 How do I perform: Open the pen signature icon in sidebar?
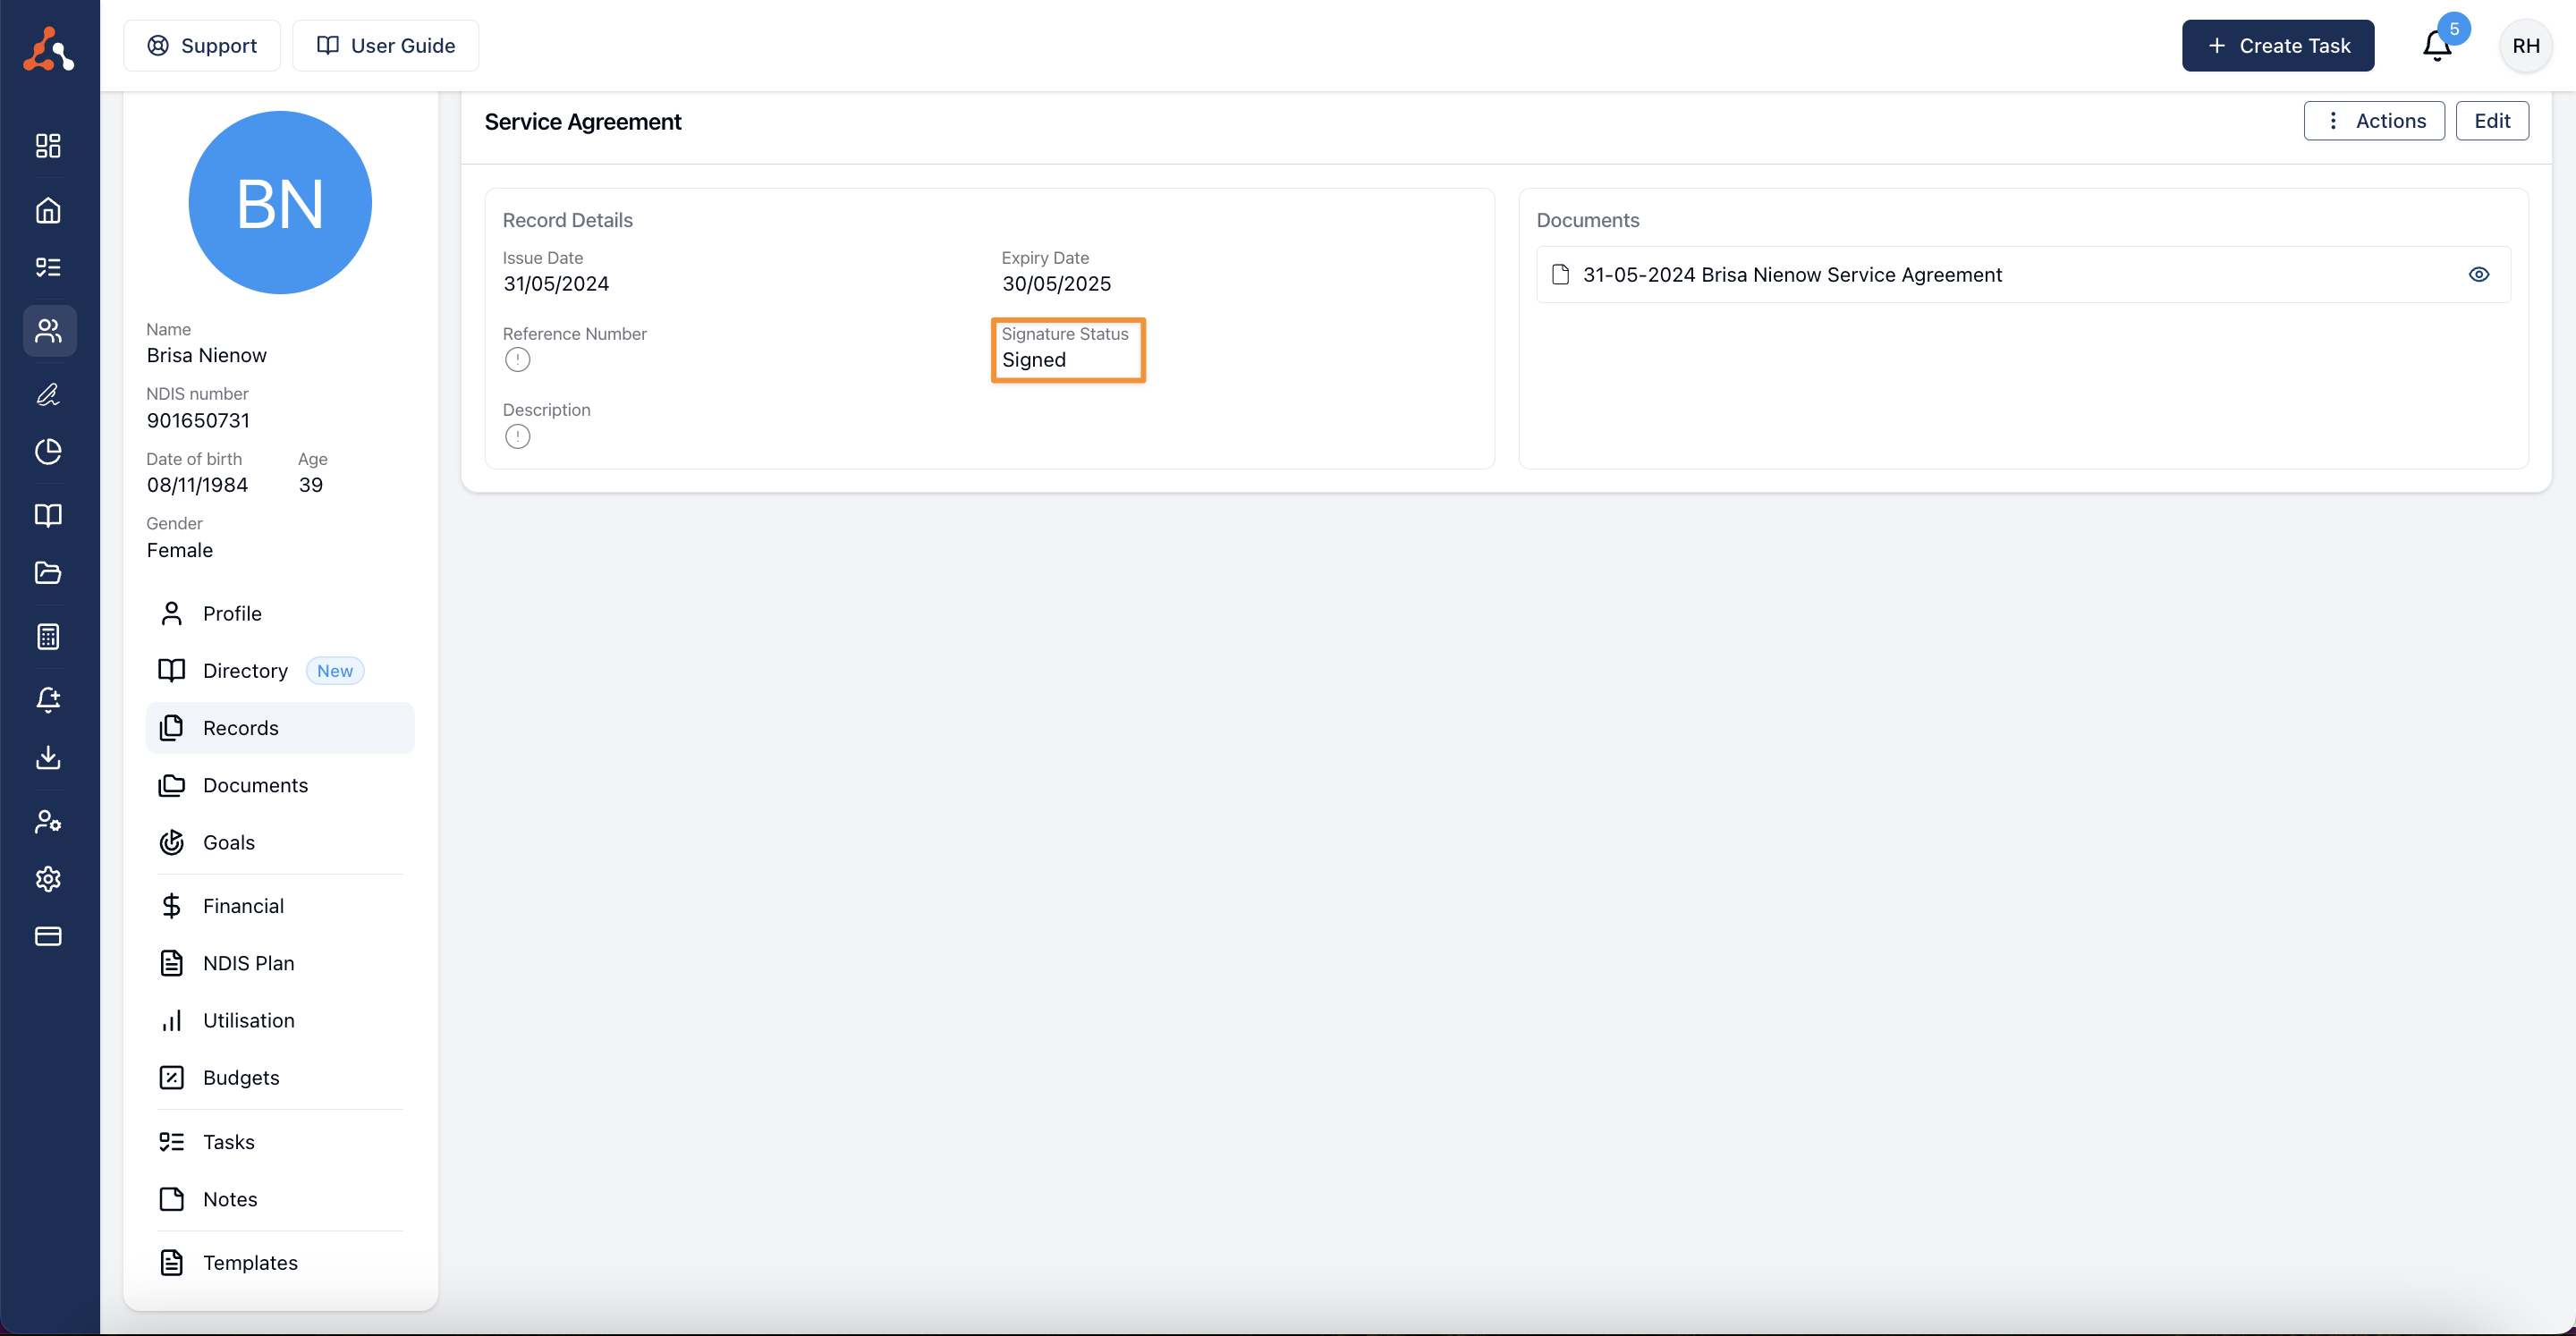click(48, 394)
